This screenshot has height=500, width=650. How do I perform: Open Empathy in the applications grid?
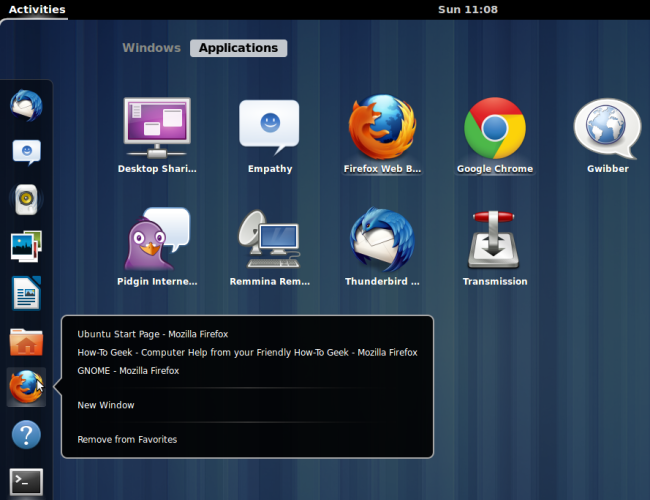270,135
